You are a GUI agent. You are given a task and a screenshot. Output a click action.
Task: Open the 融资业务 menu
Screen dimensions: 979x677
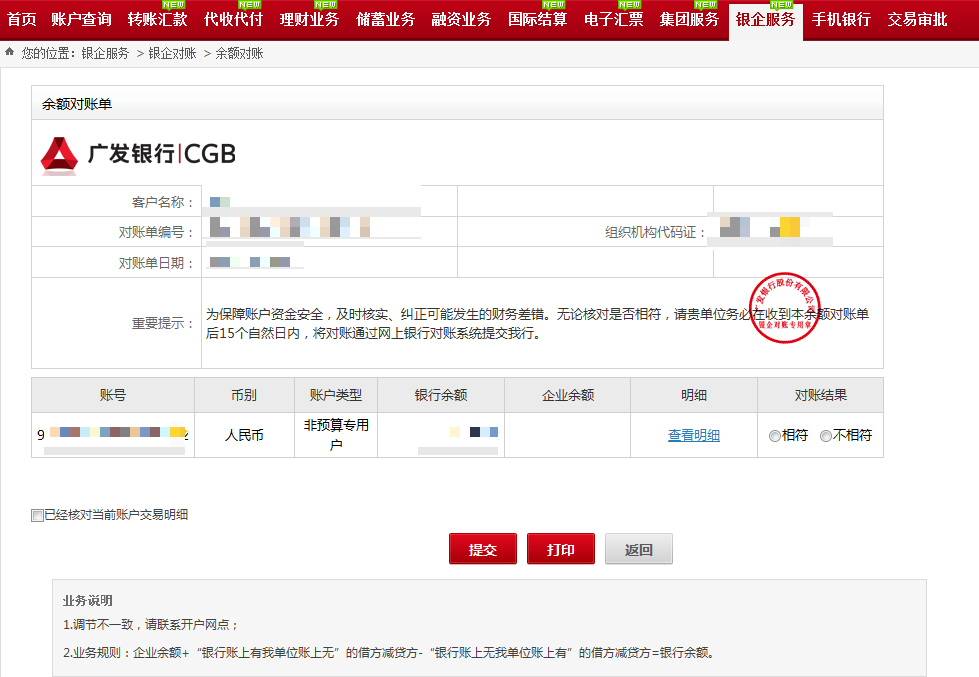461,19
